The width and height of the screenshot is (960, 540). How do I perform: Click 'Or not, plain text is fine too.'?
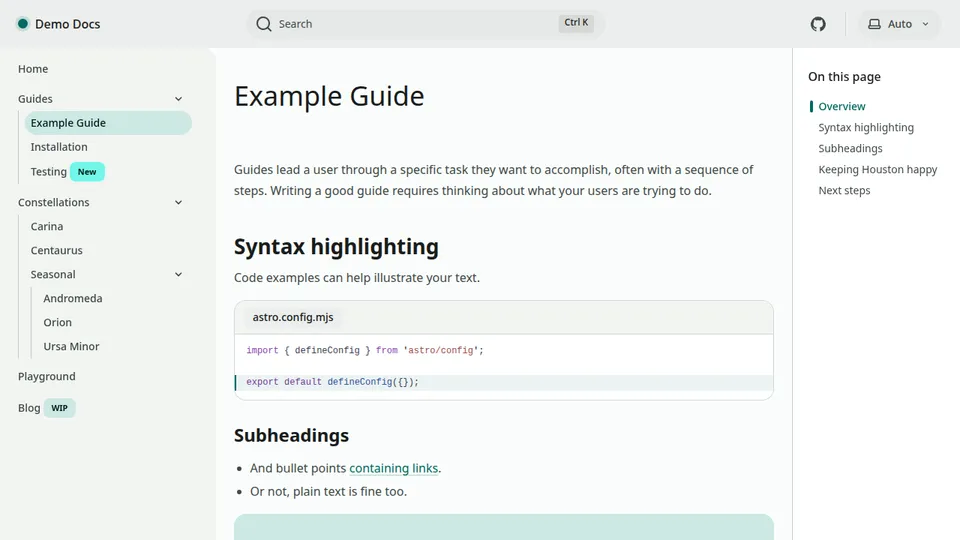[328, 492]
